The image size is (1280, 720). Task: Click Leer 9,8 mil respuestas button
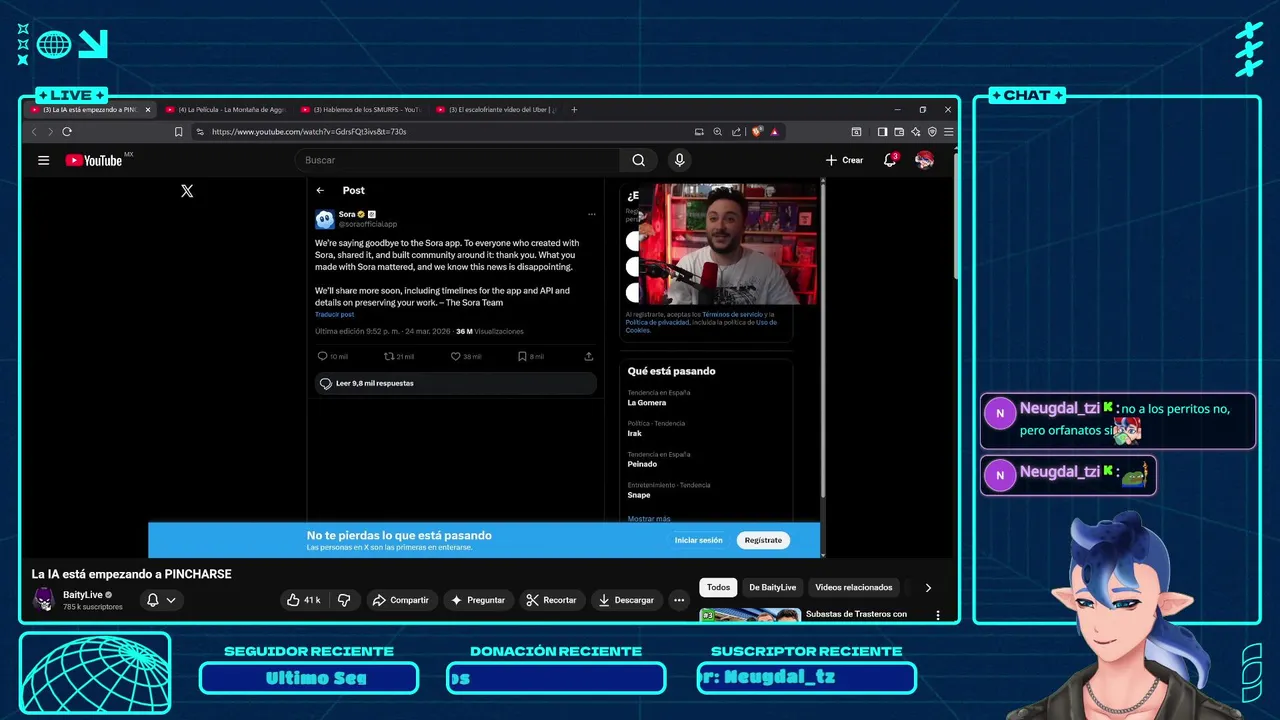coord(456,383)
